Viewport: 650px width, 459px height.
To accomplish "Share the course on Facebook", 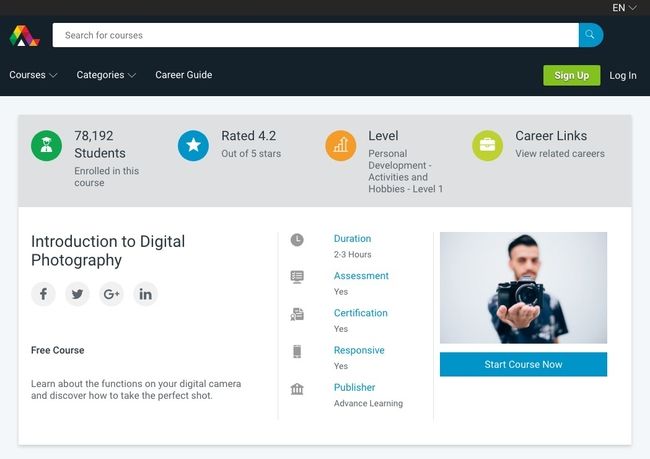I will (x=43, y=294).
